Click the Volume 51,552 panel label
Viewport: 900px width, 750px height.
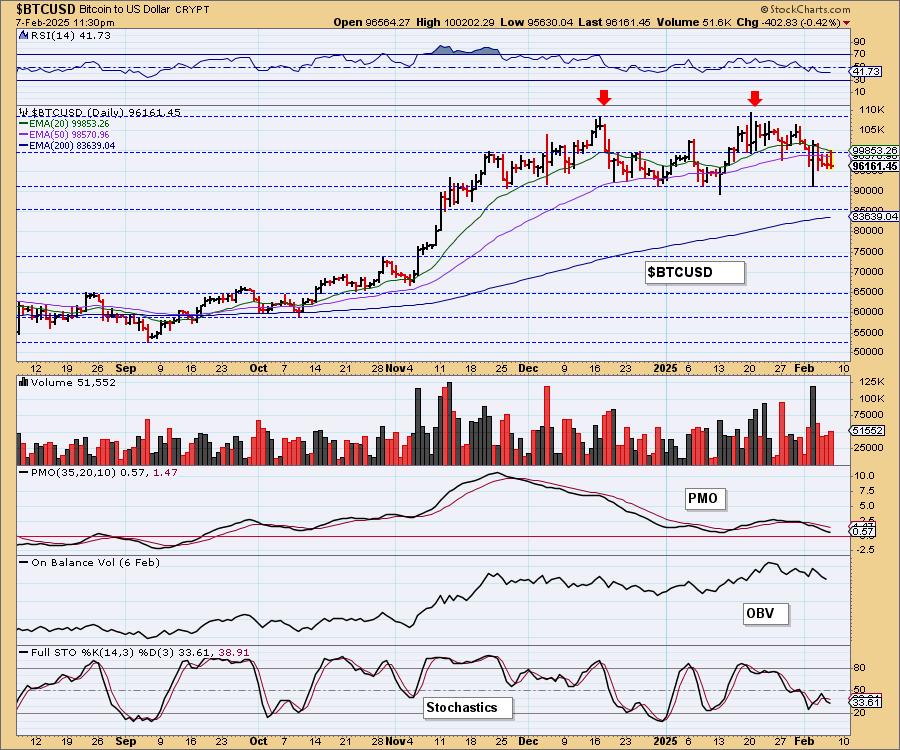pyautogui.click(x=73, y=382)
